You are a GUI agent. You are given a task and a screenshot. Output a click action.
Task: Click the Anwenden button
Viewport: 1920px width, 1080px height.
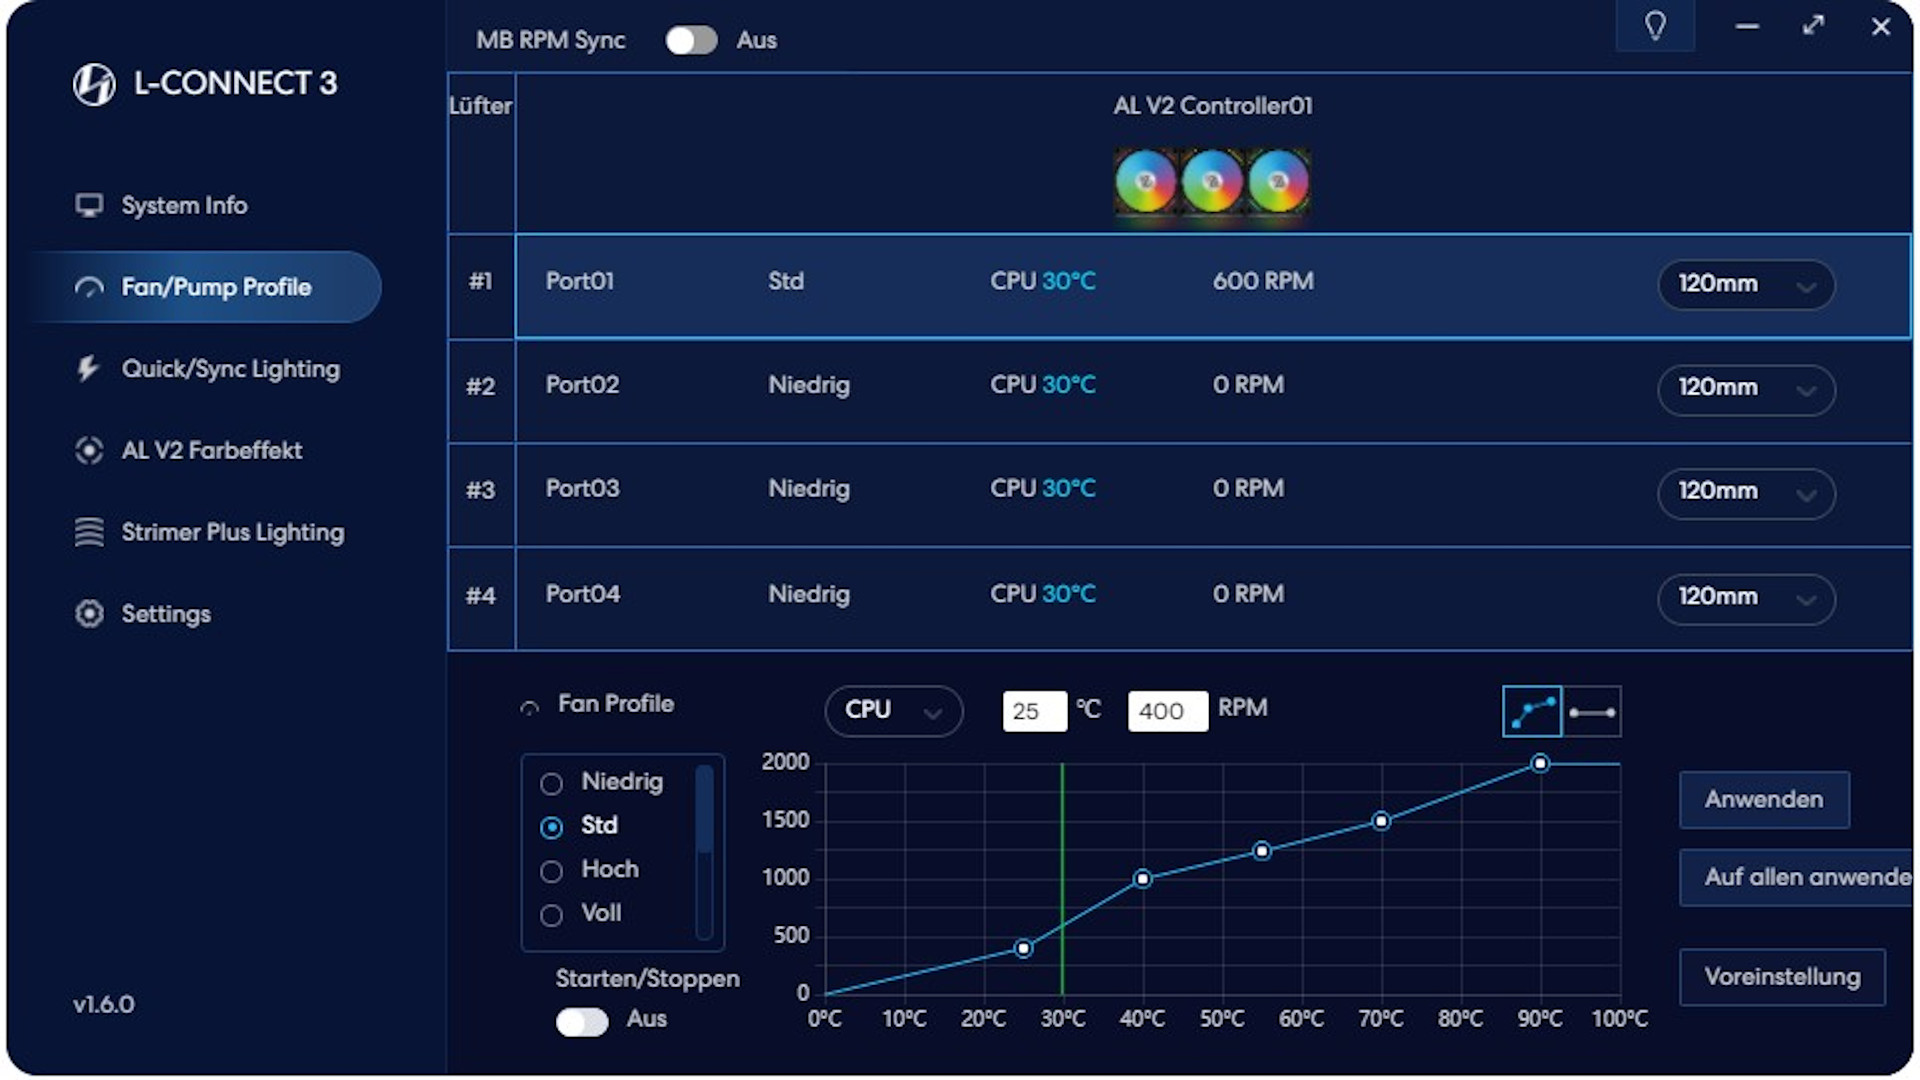(1763, 800)
